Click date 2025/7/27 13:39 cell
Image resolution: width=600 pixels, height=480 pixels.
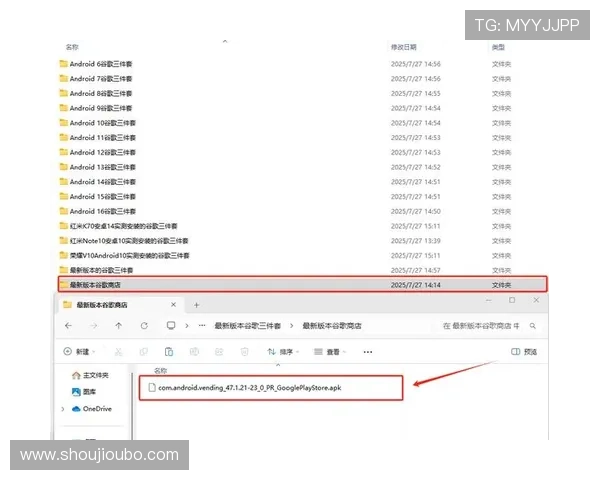pos(416,241)
